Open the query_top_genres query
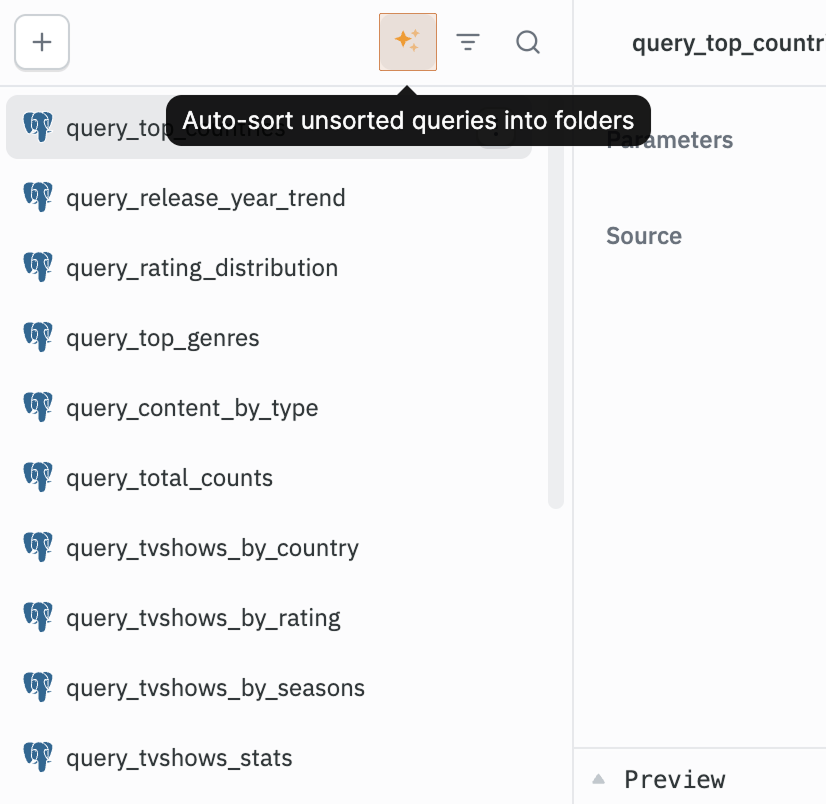Viewport: 826px width, 804px height. pyautogui.click(x=269, y=338)
